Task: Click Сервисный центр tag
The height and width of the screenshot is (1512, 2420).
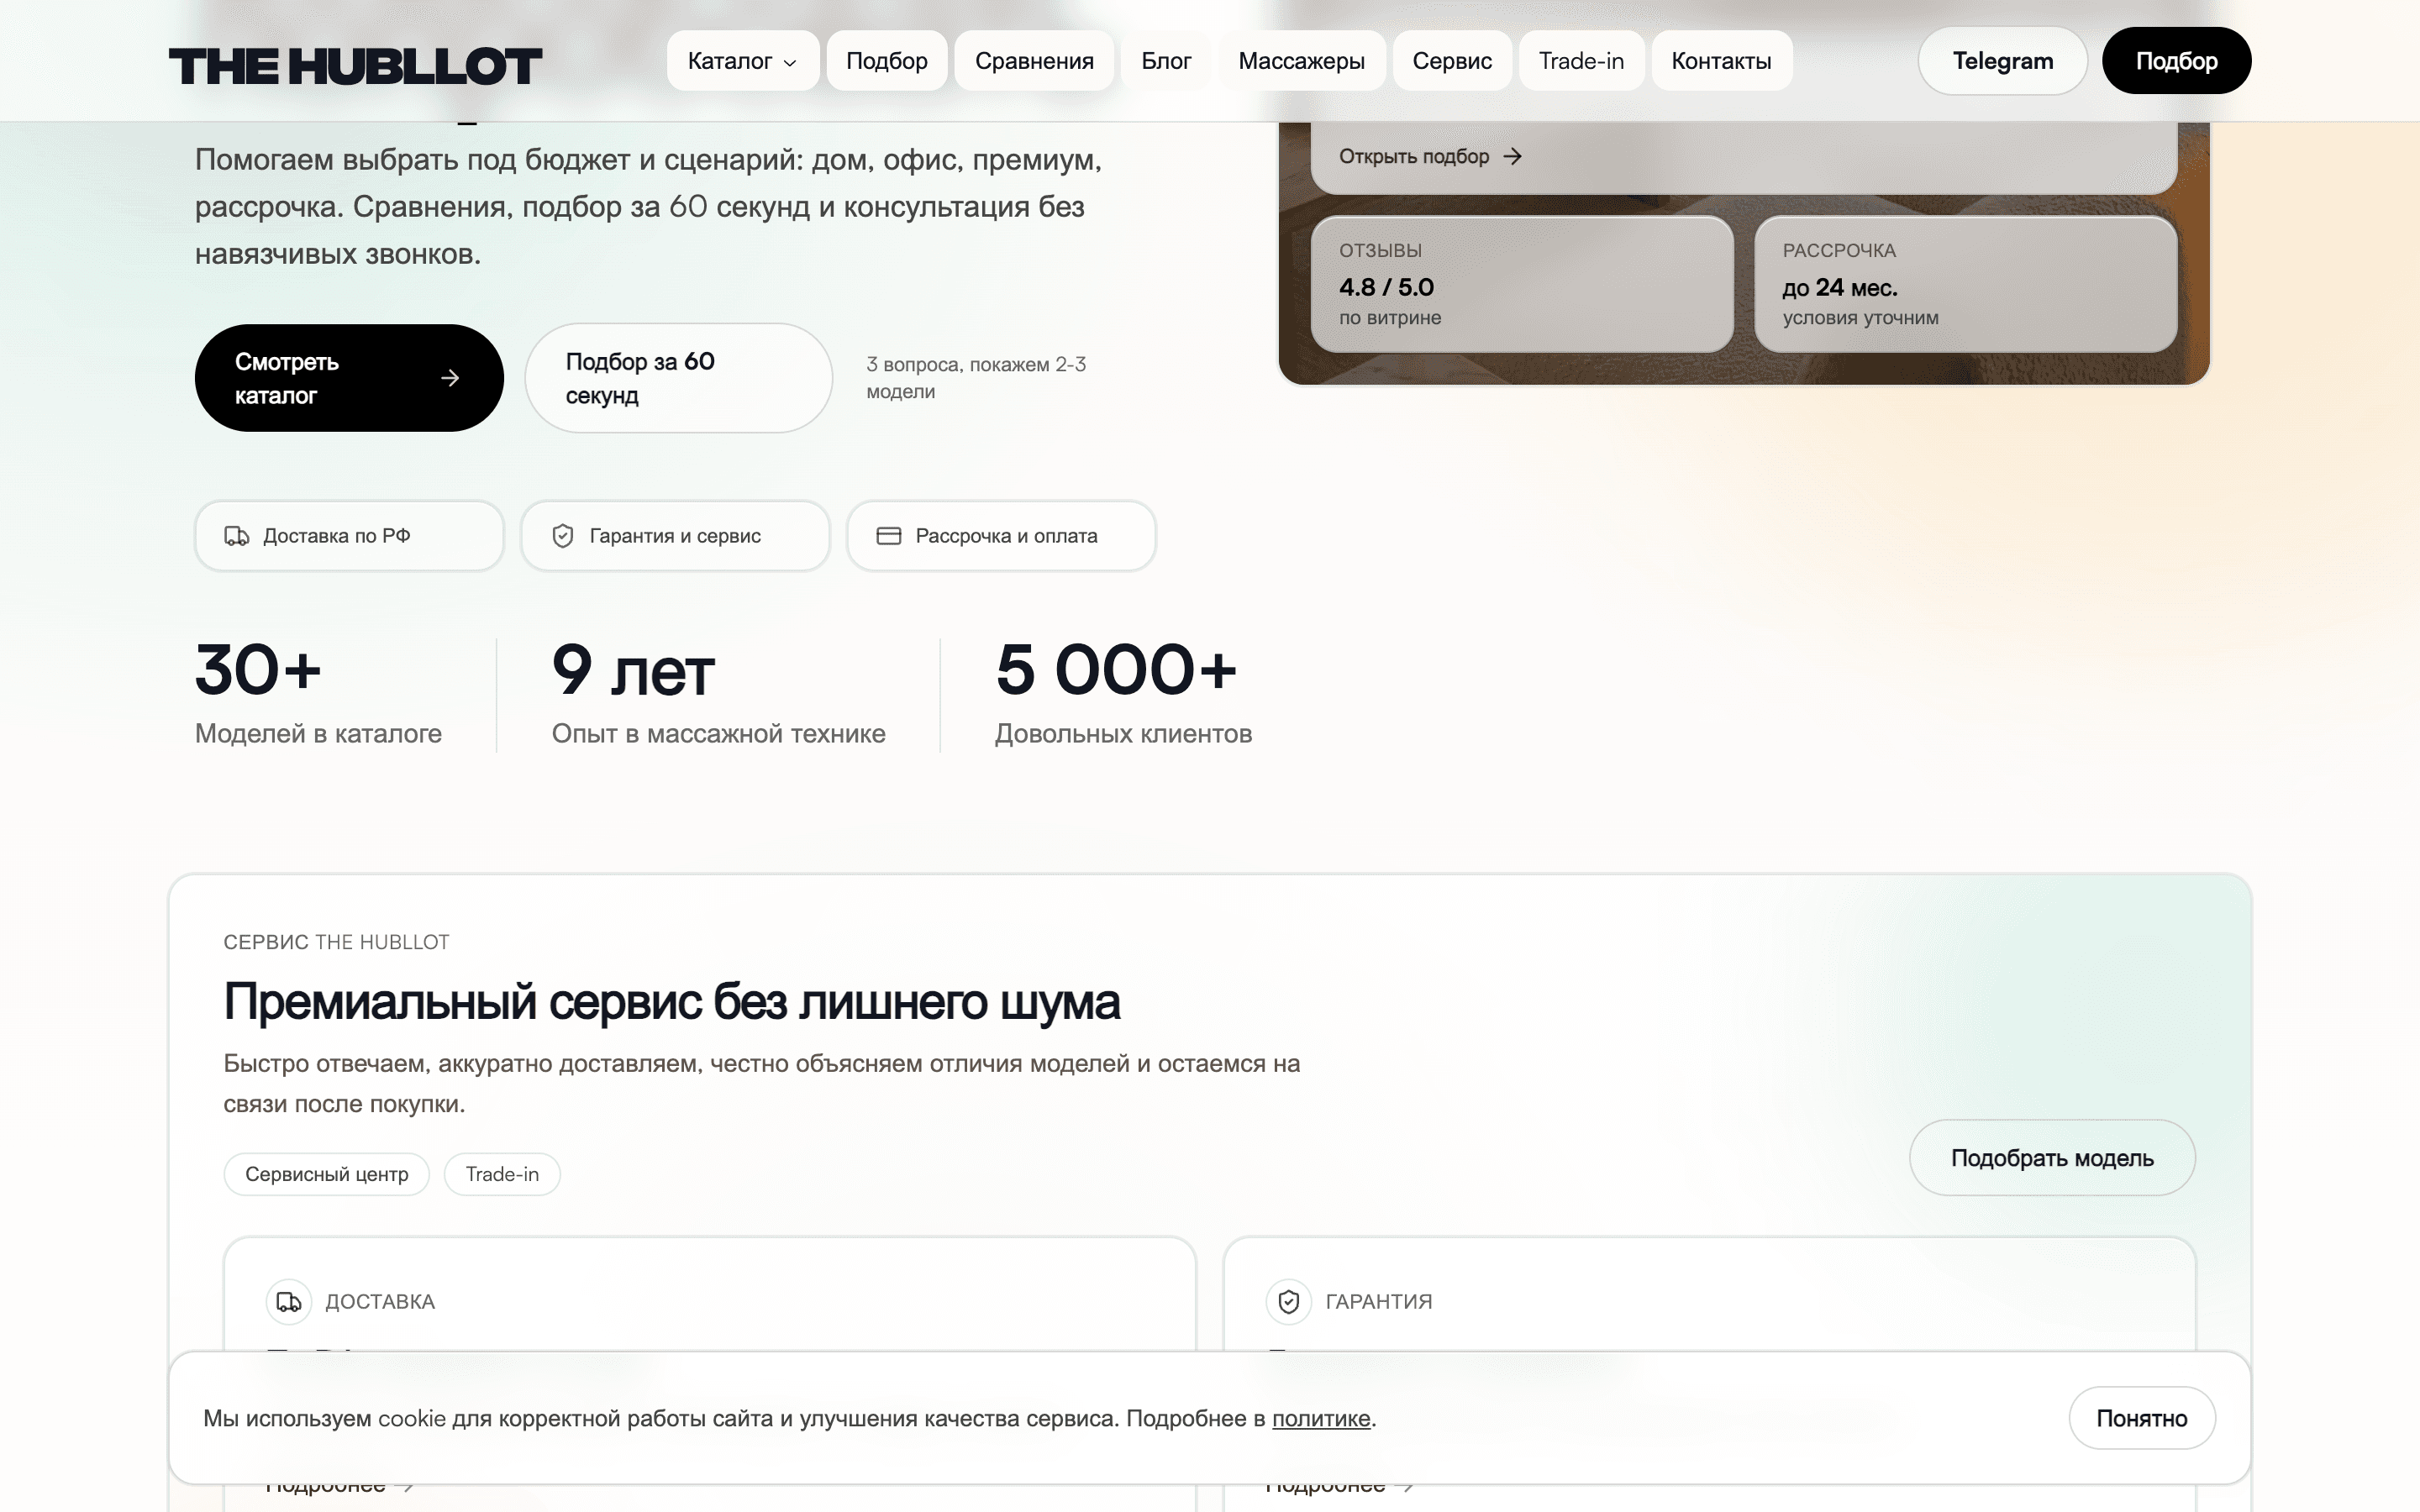Action: coord(327,1174)
